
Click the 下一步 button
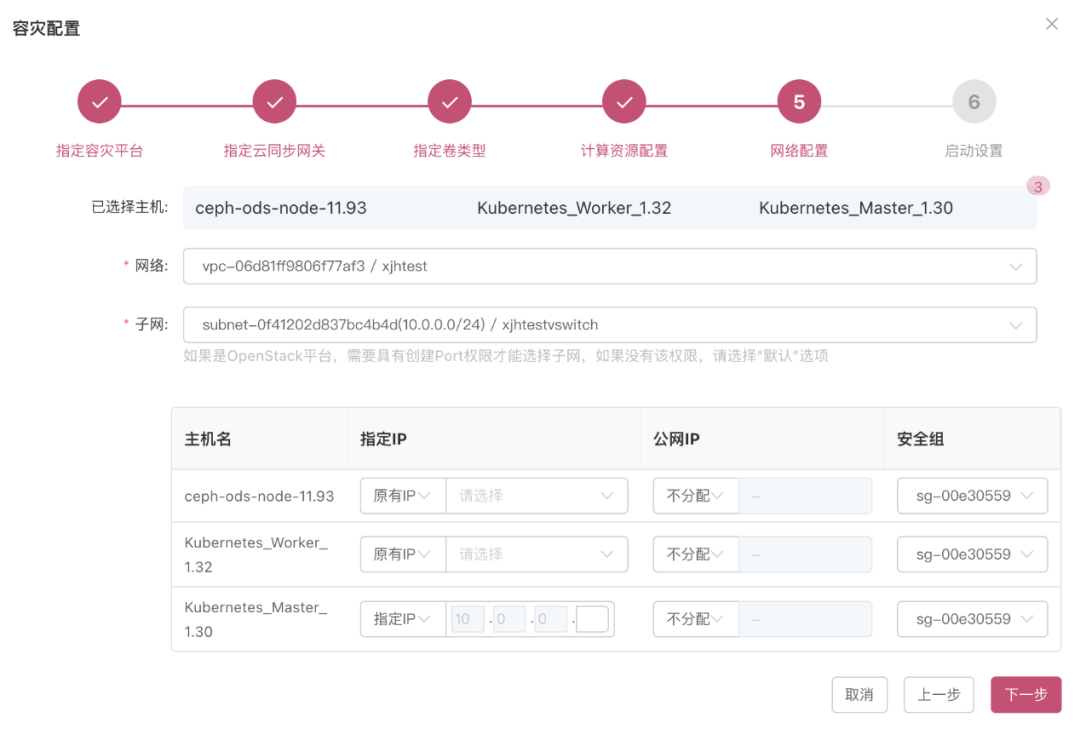(x=1026, y=695)
